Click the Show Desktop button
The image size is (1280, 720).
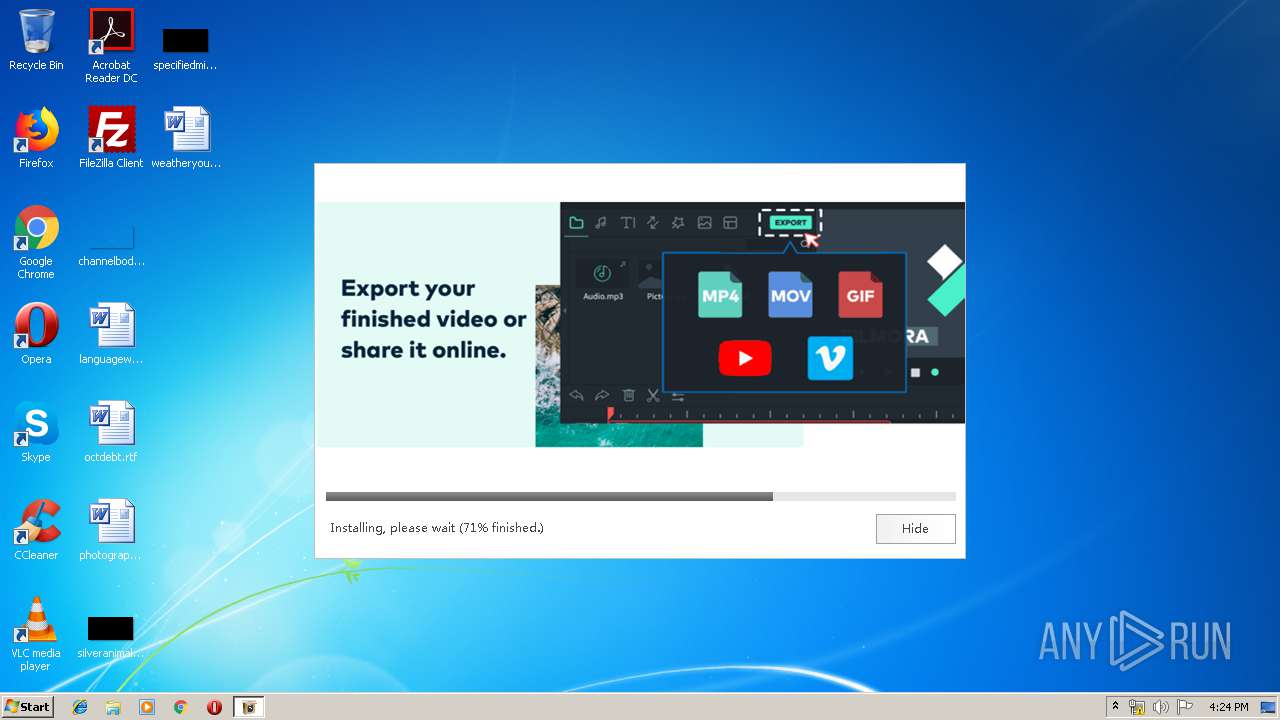click(x=1269, y=707)
